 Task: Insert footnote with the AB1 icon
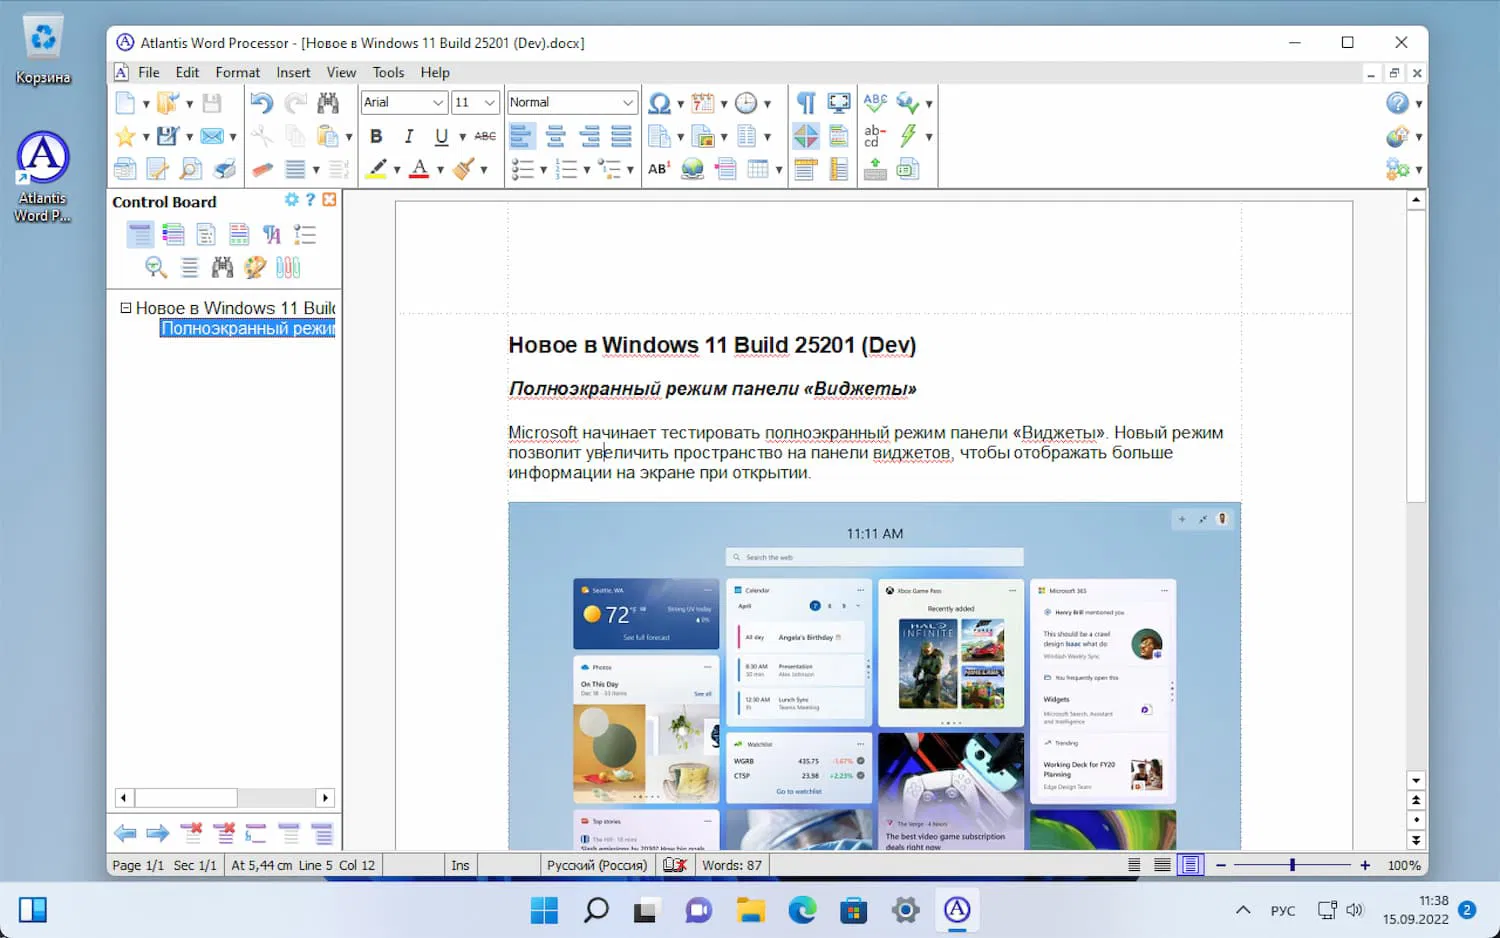coord(659,169)
